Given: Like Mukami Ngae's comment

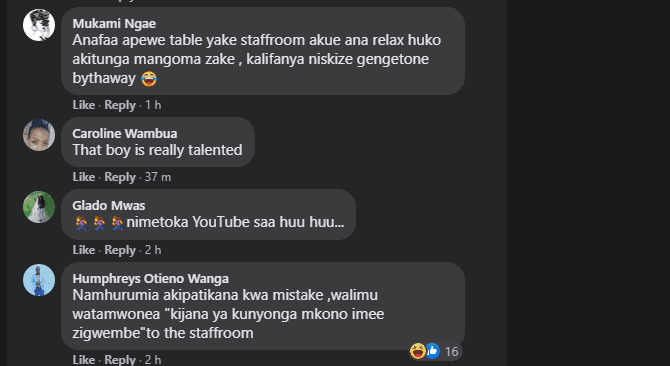Looking at the screenshot, I should pyautogui.click(x=84, y=105).
